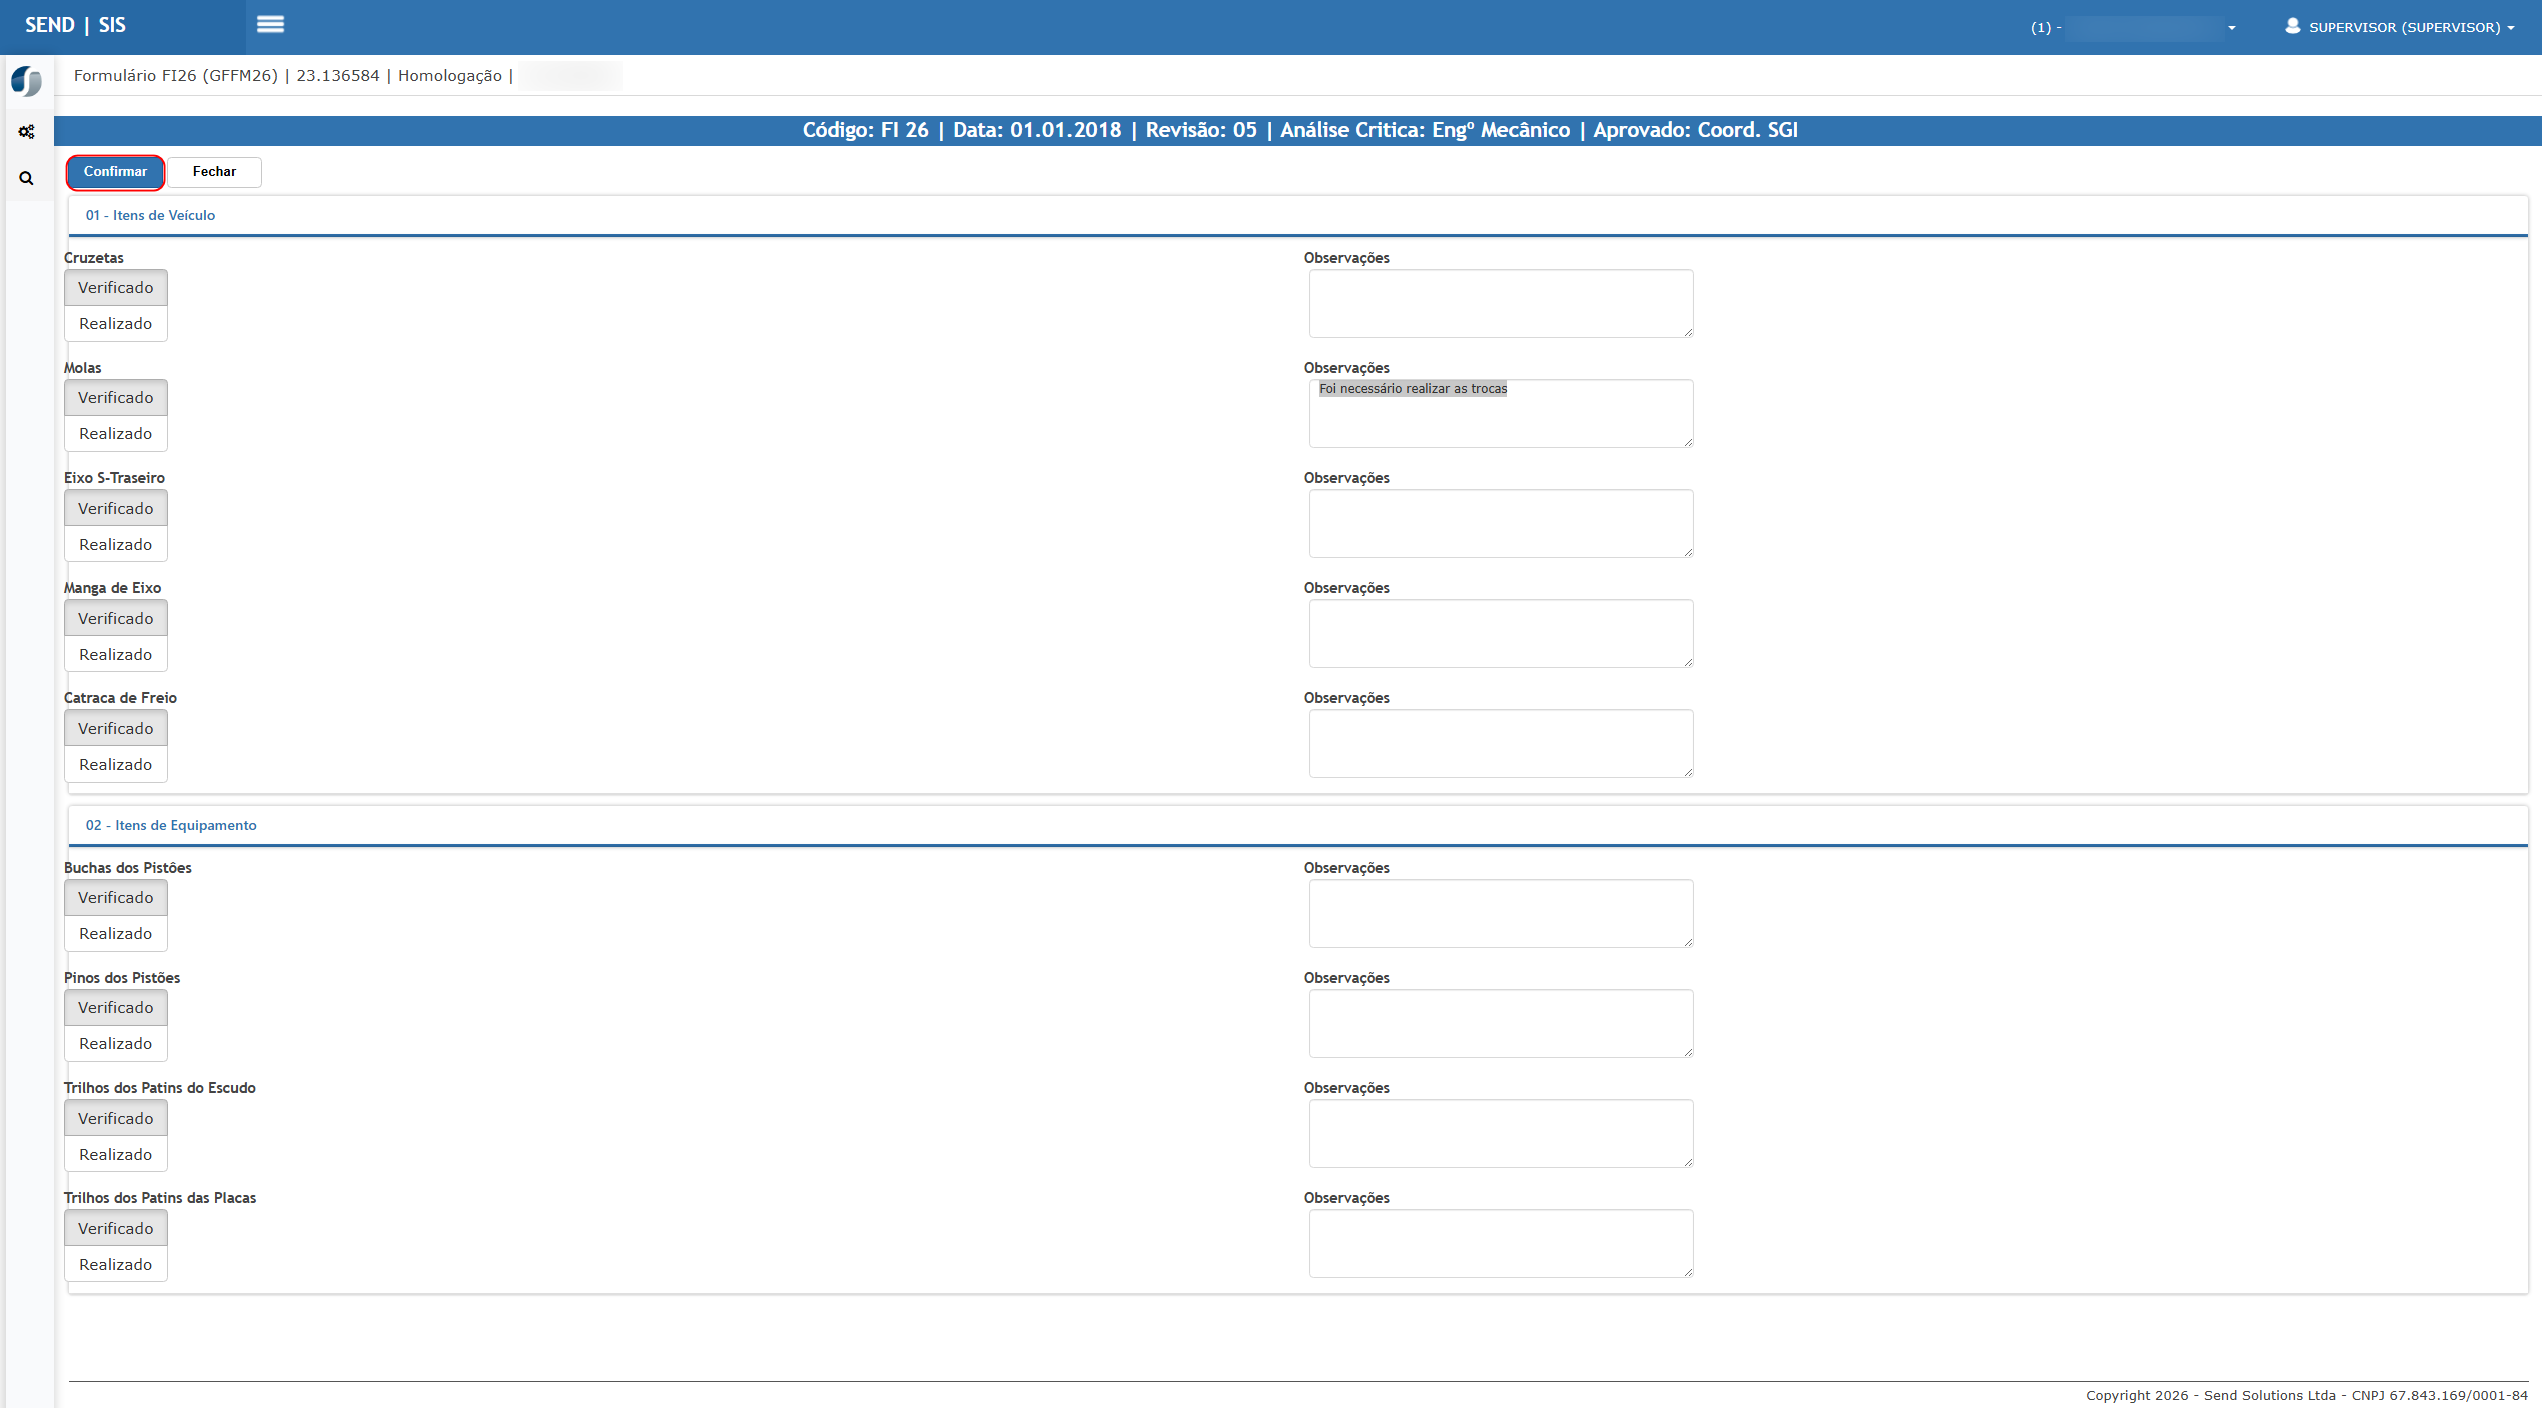
Task: Open the SUPERVISOR user dropdown
Action: pos(2410,27)
